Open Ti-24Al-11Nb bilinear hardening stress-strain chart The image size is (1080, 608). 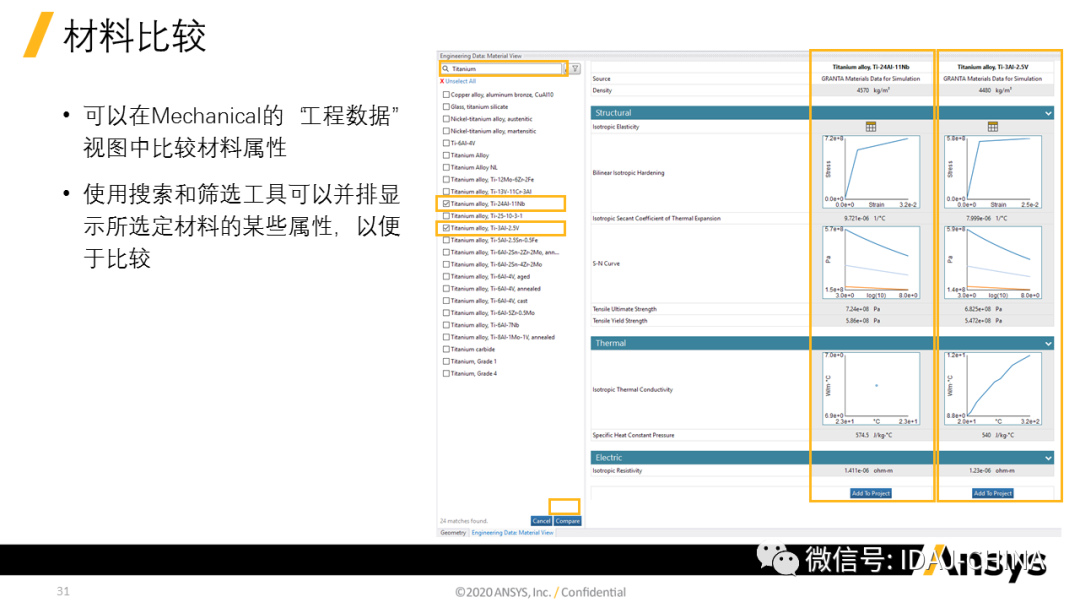click(x=871, y=172)
